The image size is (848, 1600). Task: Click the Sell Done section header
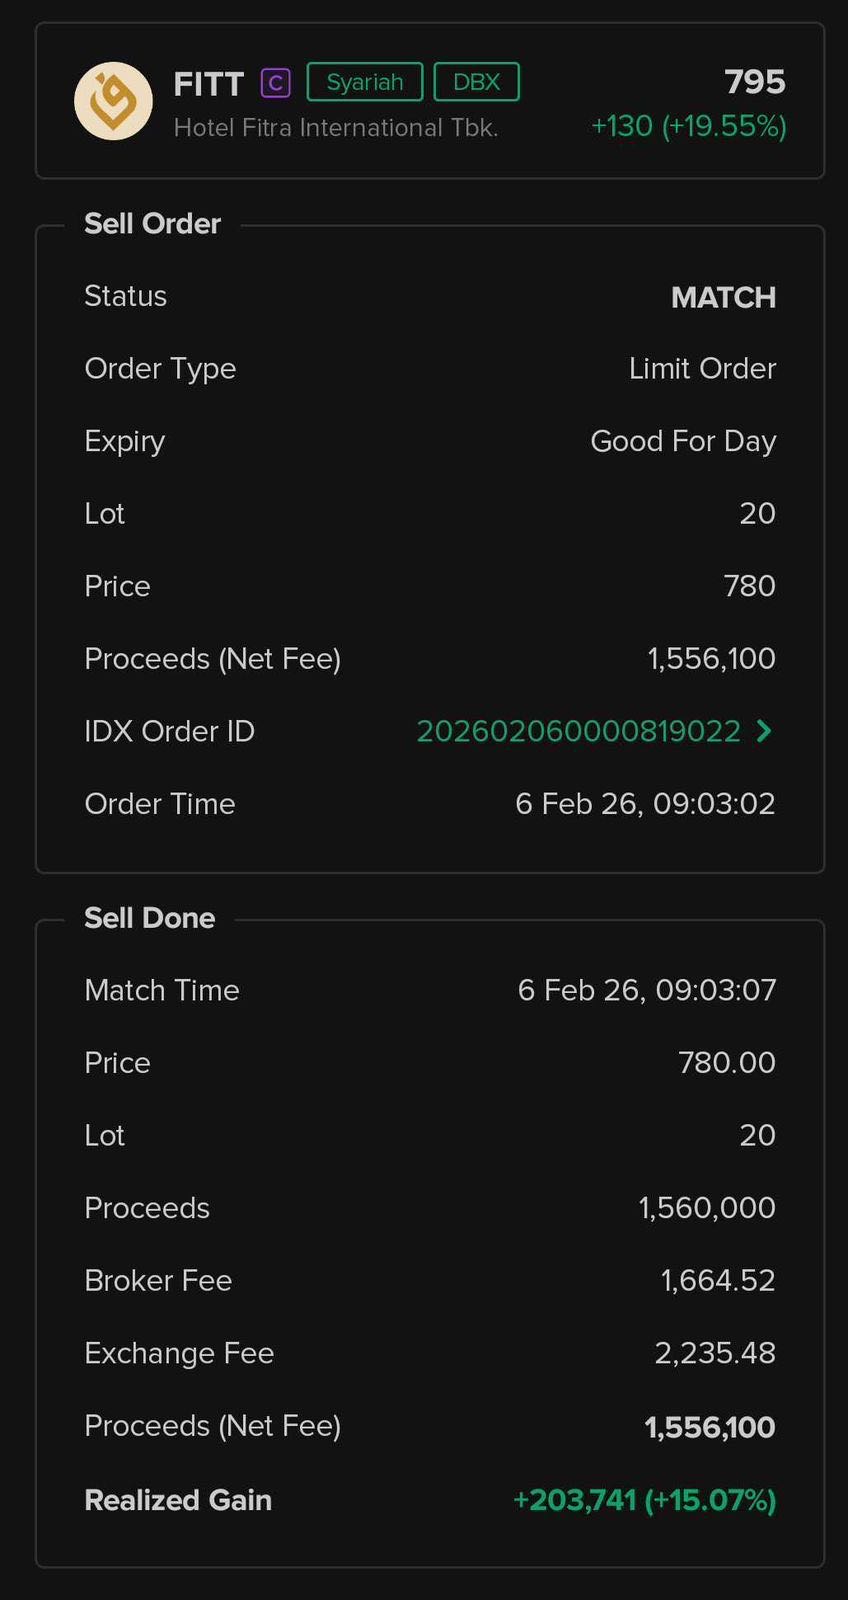[149, 918]
